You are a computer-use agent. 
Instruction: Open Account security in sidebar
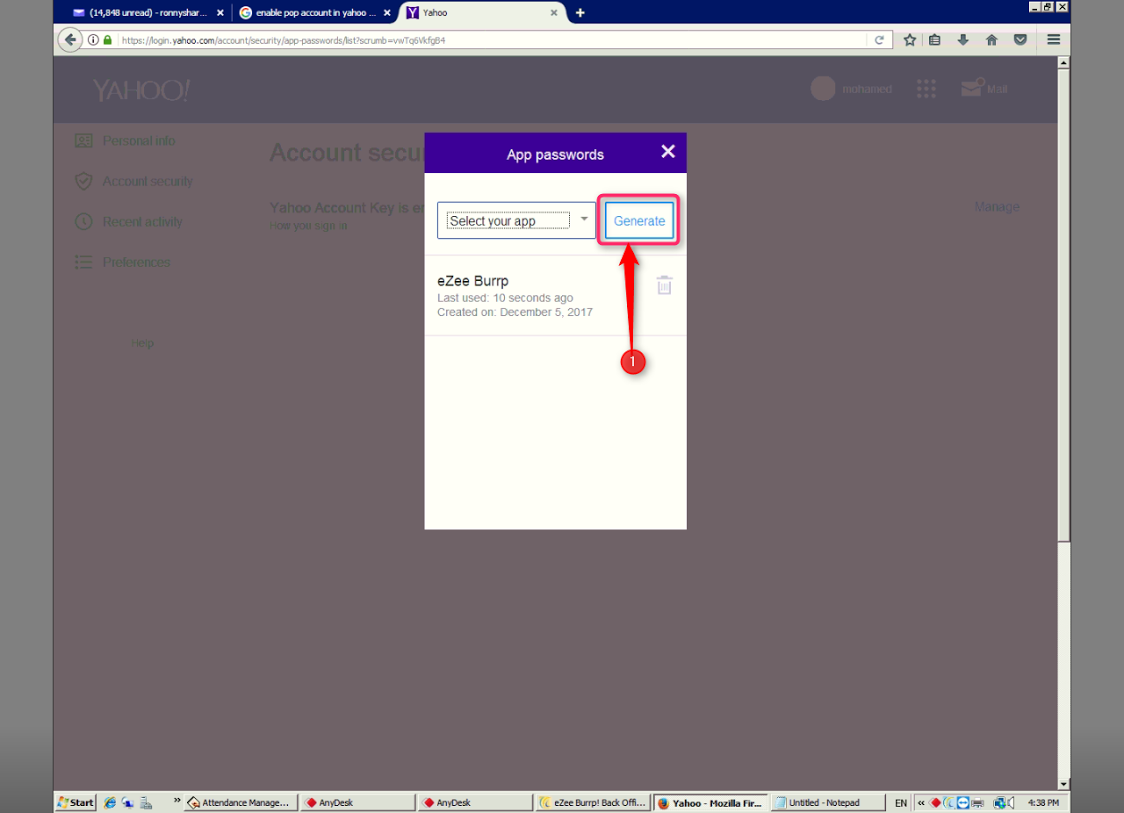click(x=147, y=181)
